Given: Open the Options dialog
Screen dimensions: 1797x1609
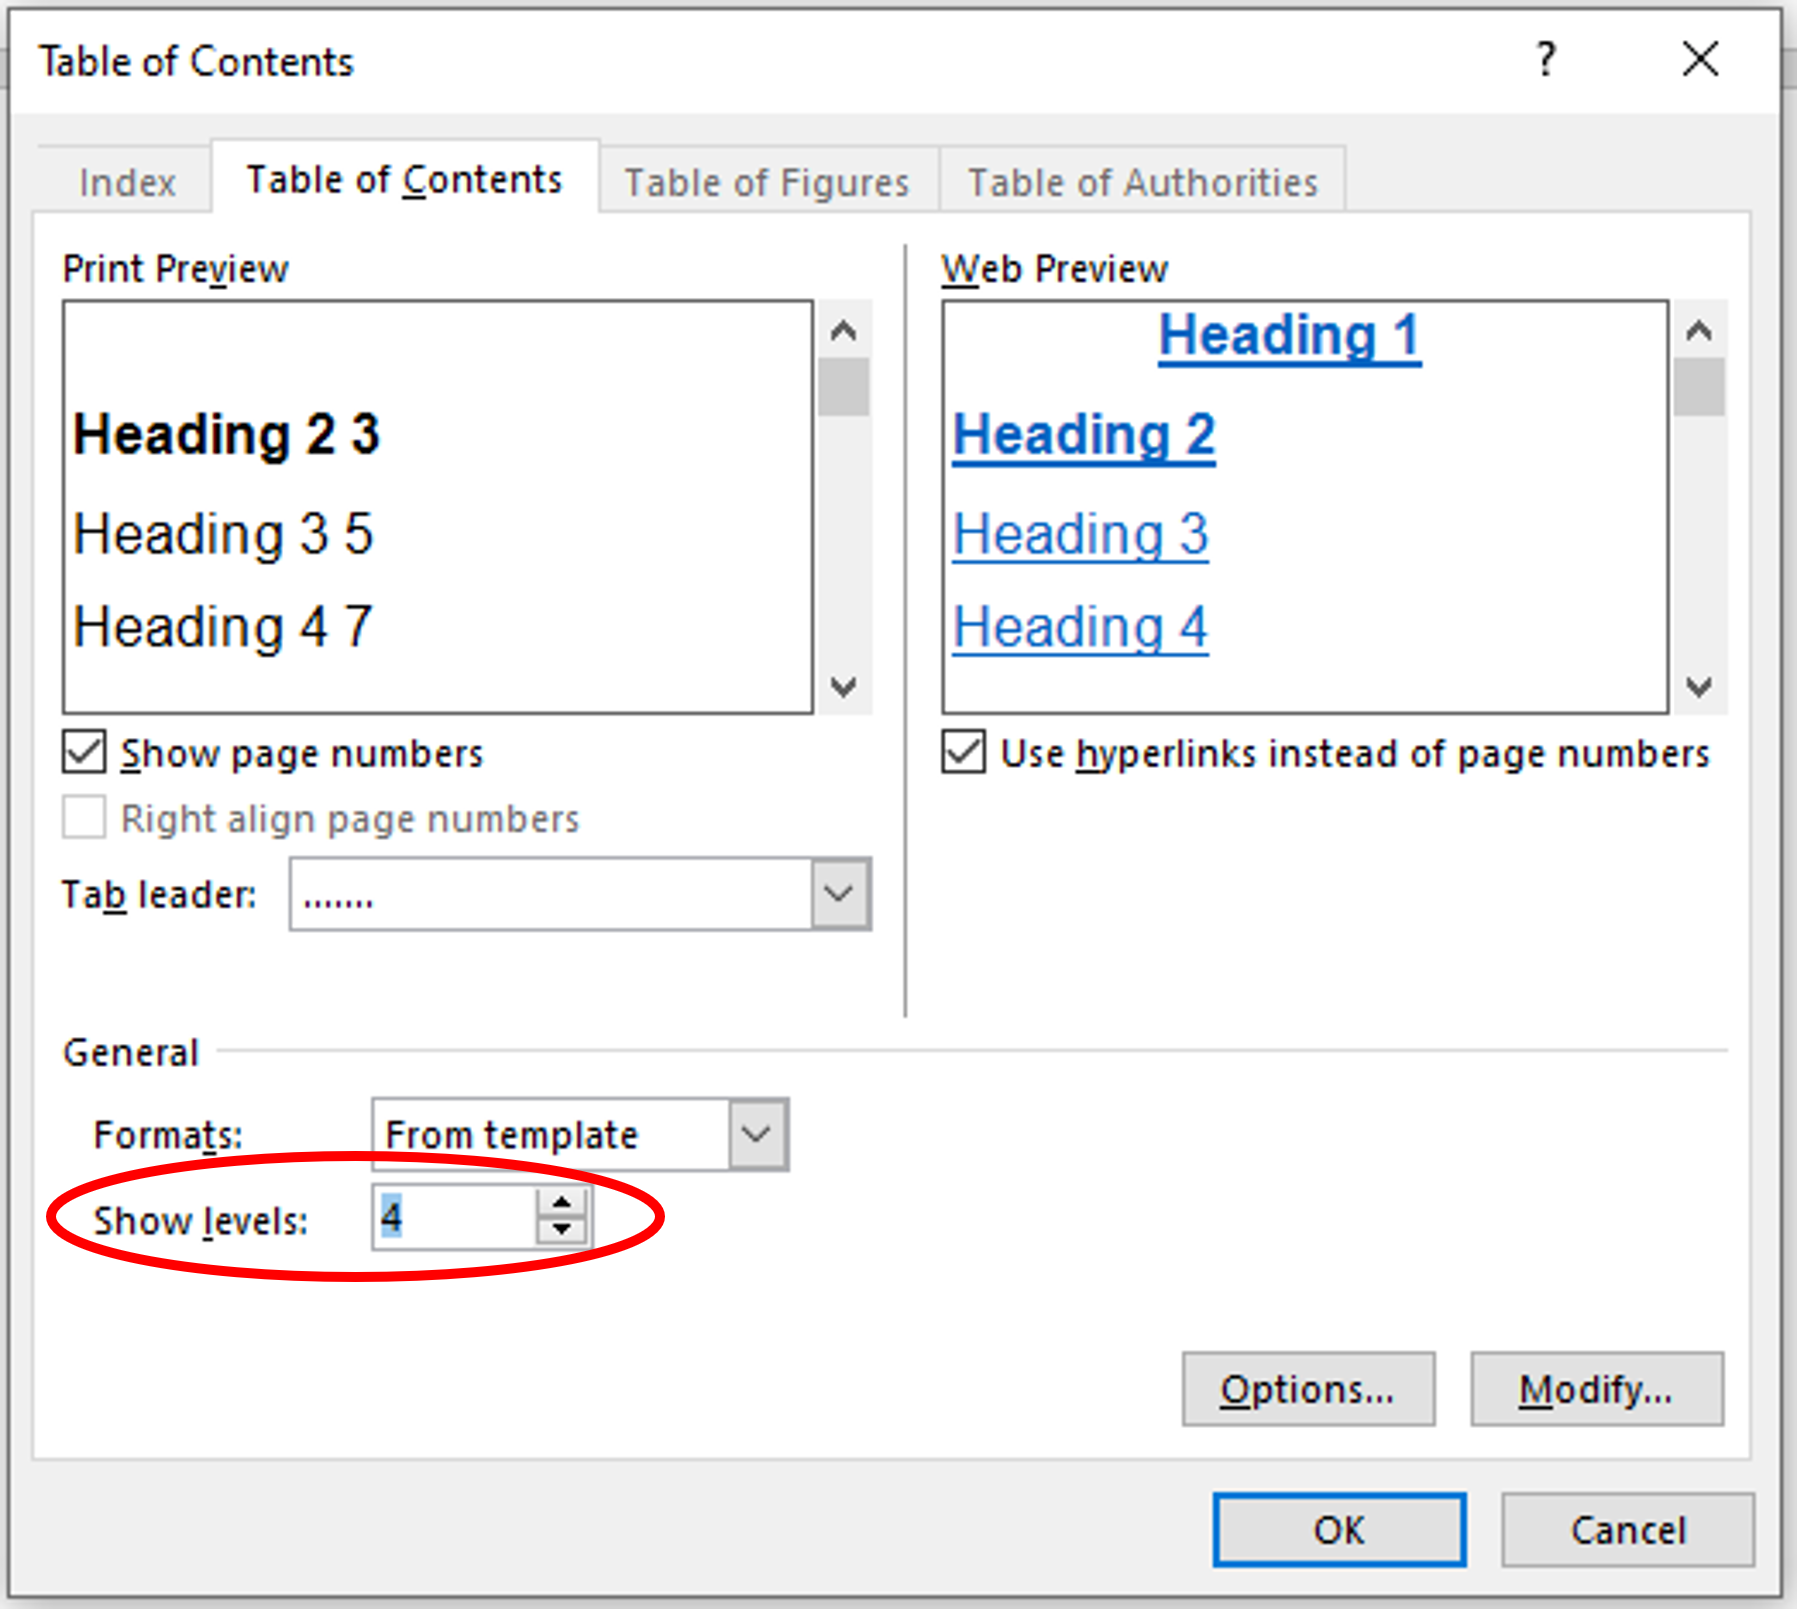Looking at the screenshot, I should 1308,1388.
